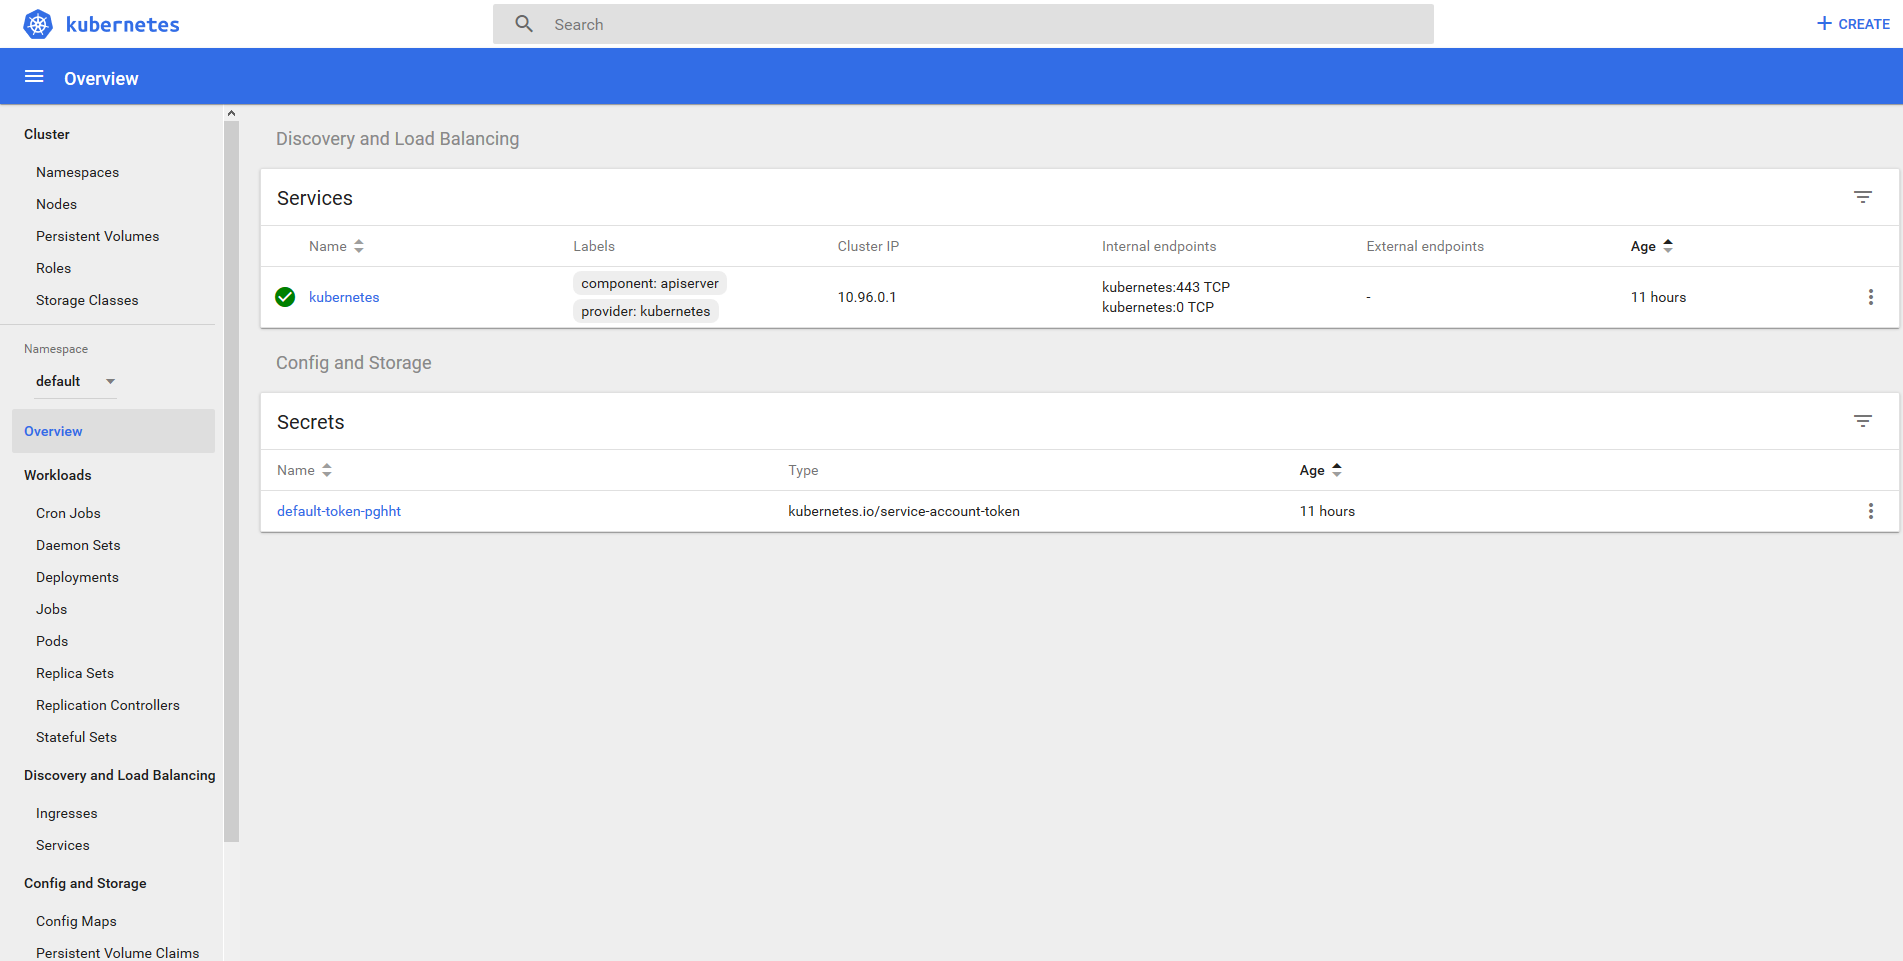1903x961 pixels.
Task: Click the External endpoints column header
Action: (1425, 246)
